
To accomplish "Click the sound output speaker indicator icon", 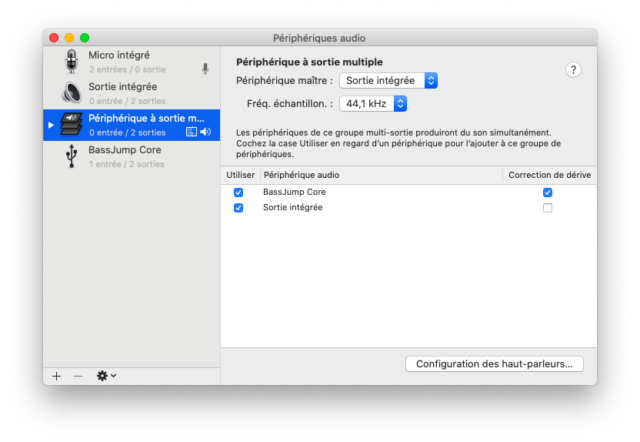I will pos(206,132).
